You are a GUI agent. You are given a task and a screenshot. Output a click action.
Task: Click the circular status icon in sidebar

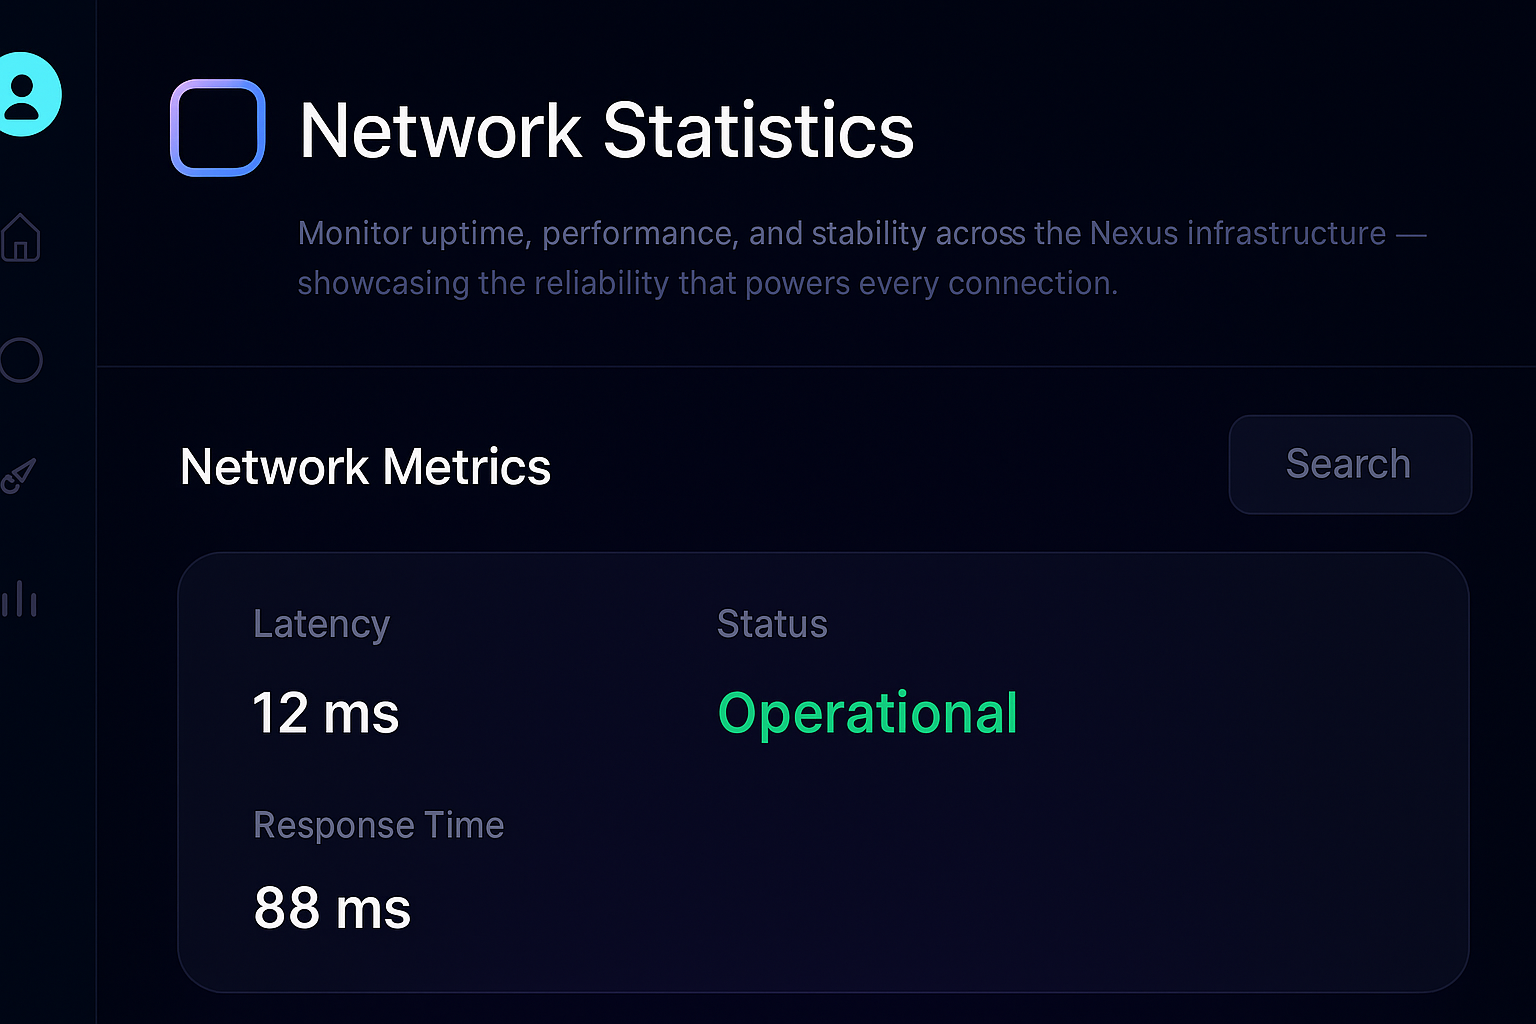pyautogui.click(x=20, y=361)
